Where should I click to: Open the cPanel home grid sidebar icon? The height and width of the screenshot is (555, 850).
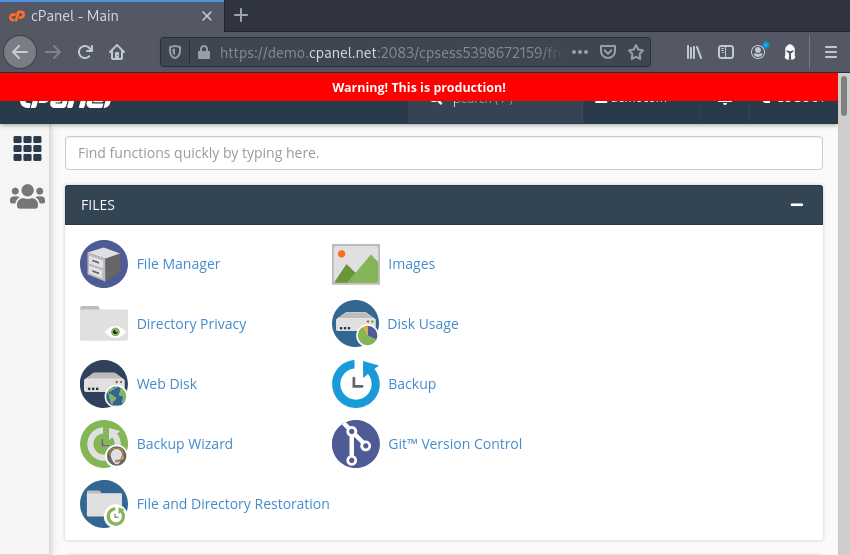click(x=27, y=149)
